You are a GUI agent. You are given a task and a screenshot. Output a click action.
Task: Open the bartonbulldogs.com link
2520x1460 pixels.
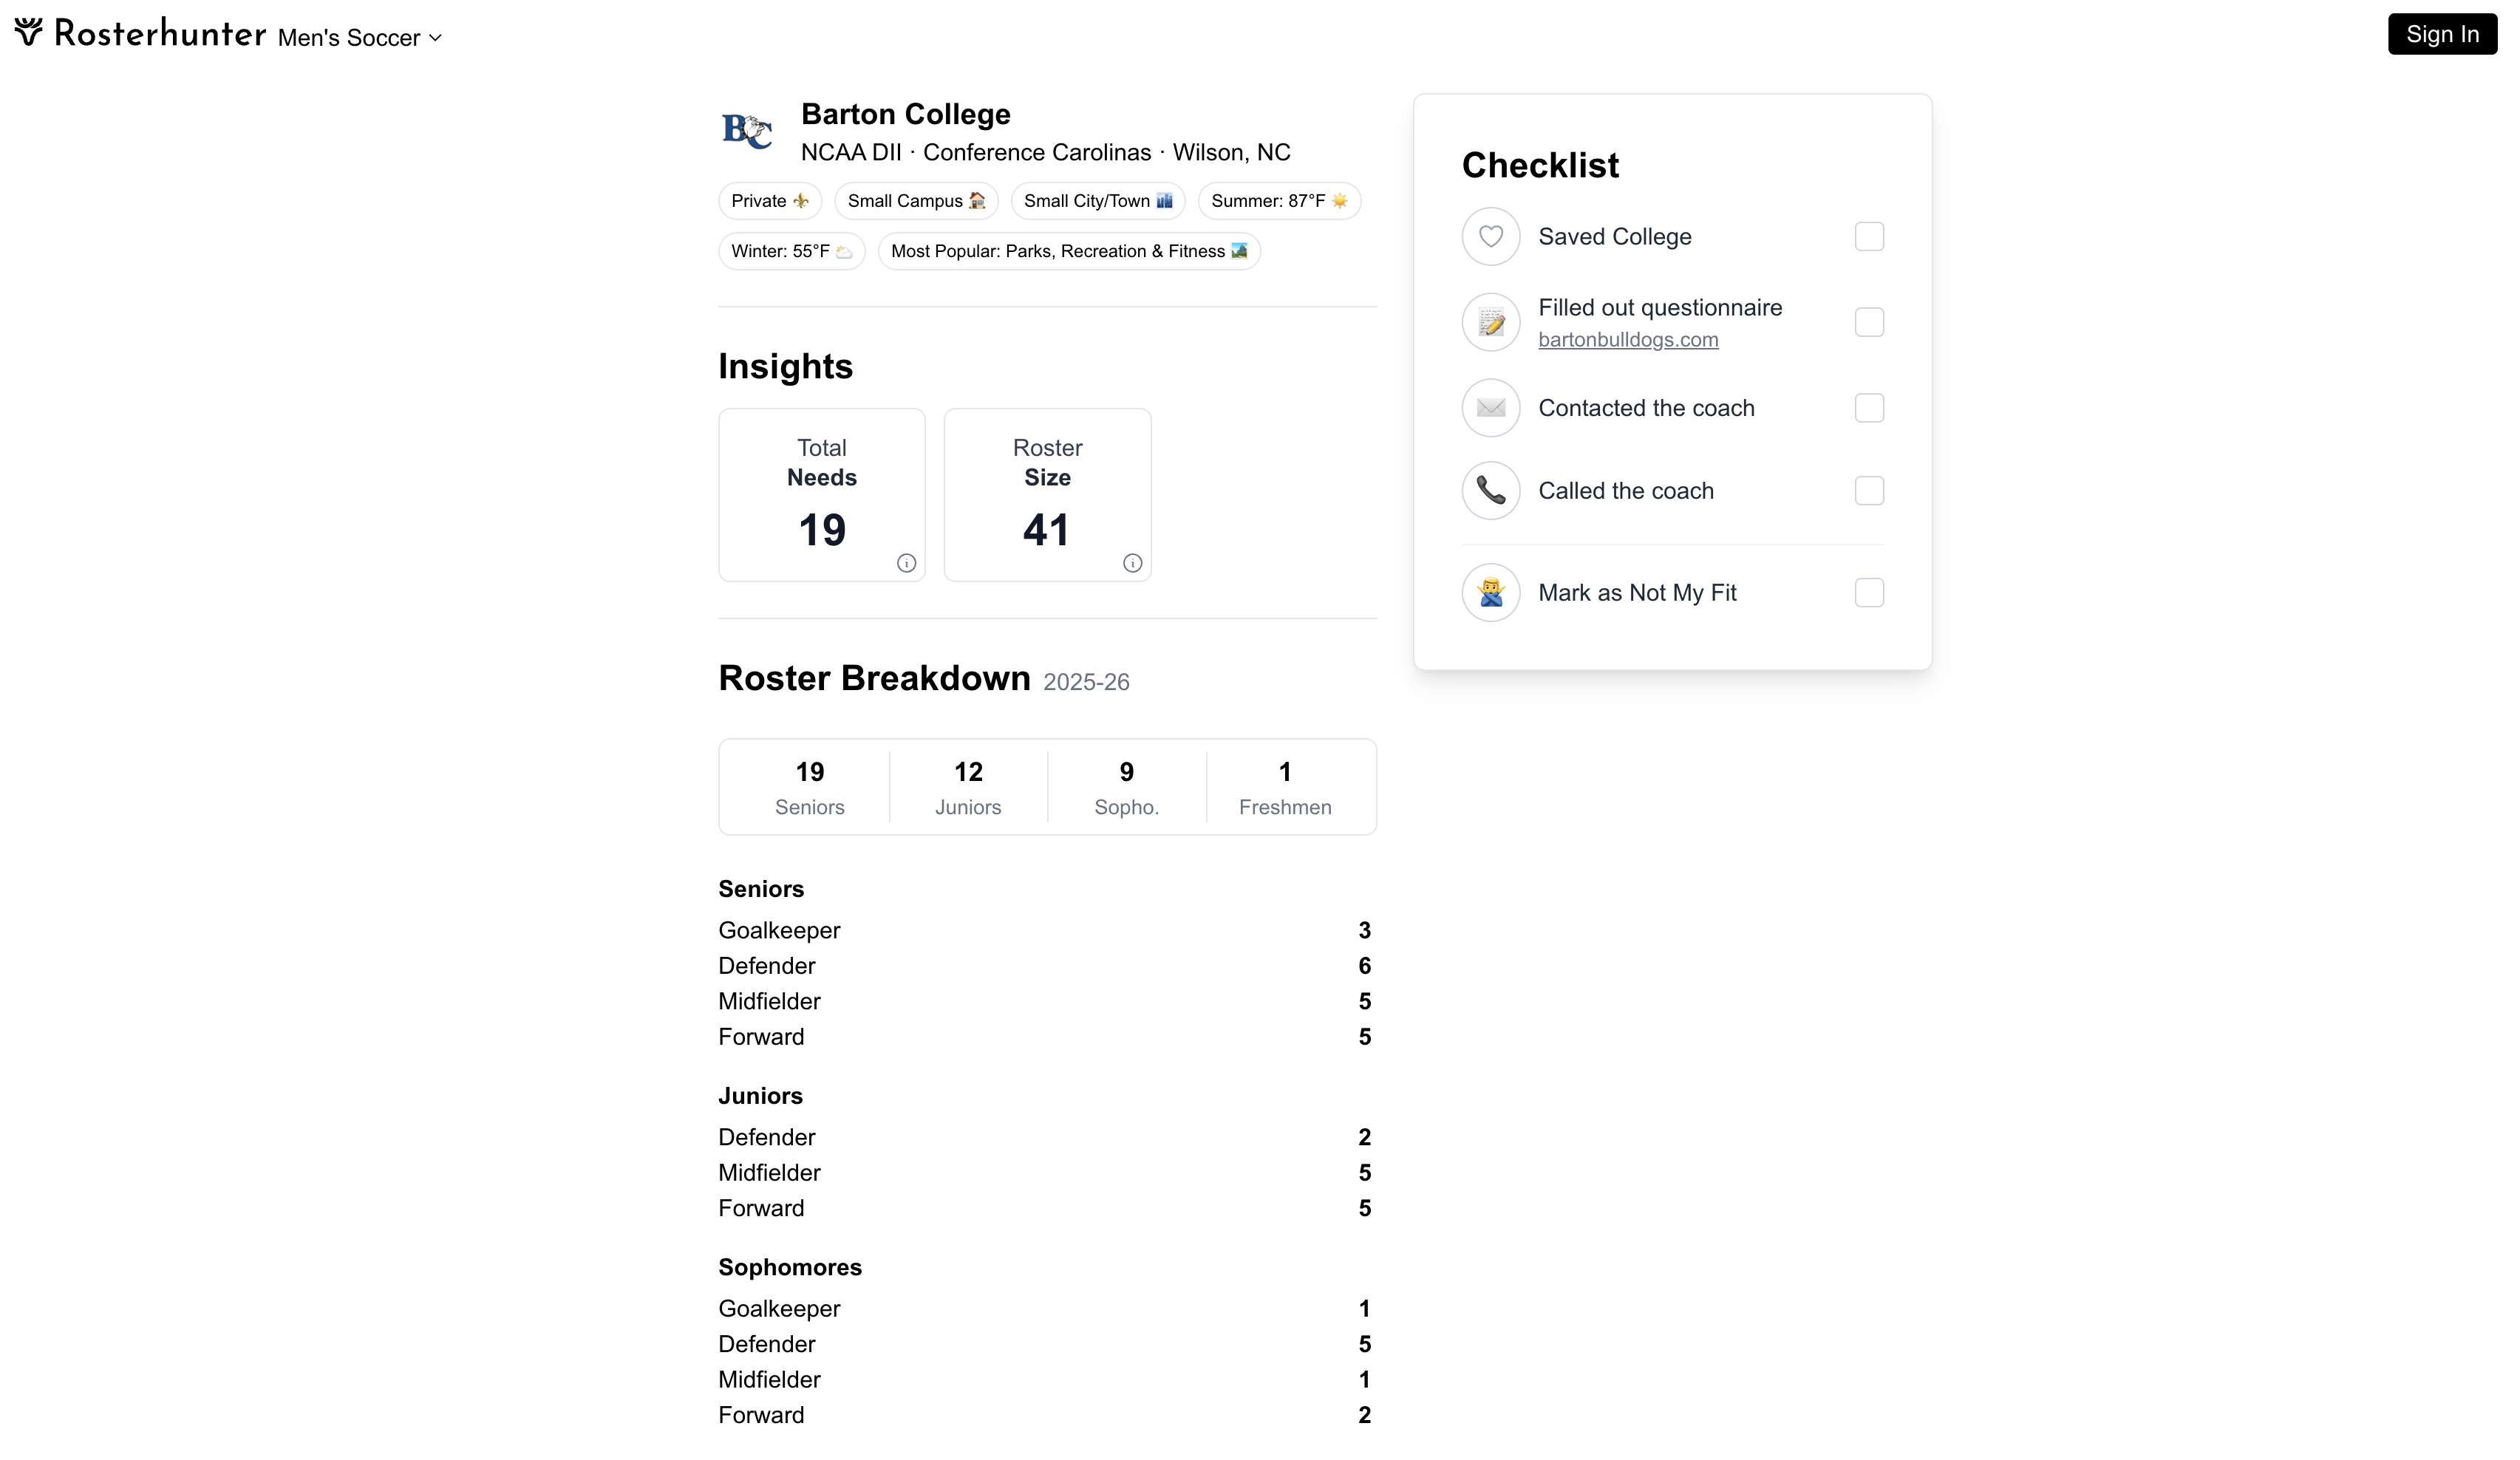click(1628, 339)
